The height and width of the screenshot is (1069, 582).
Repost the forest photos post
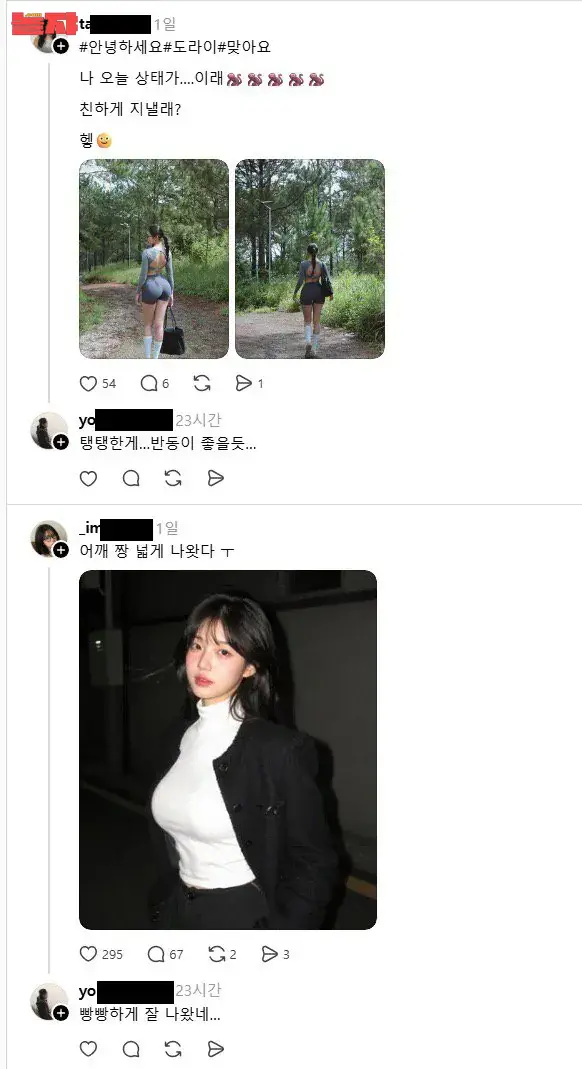[x=202, y=383]
